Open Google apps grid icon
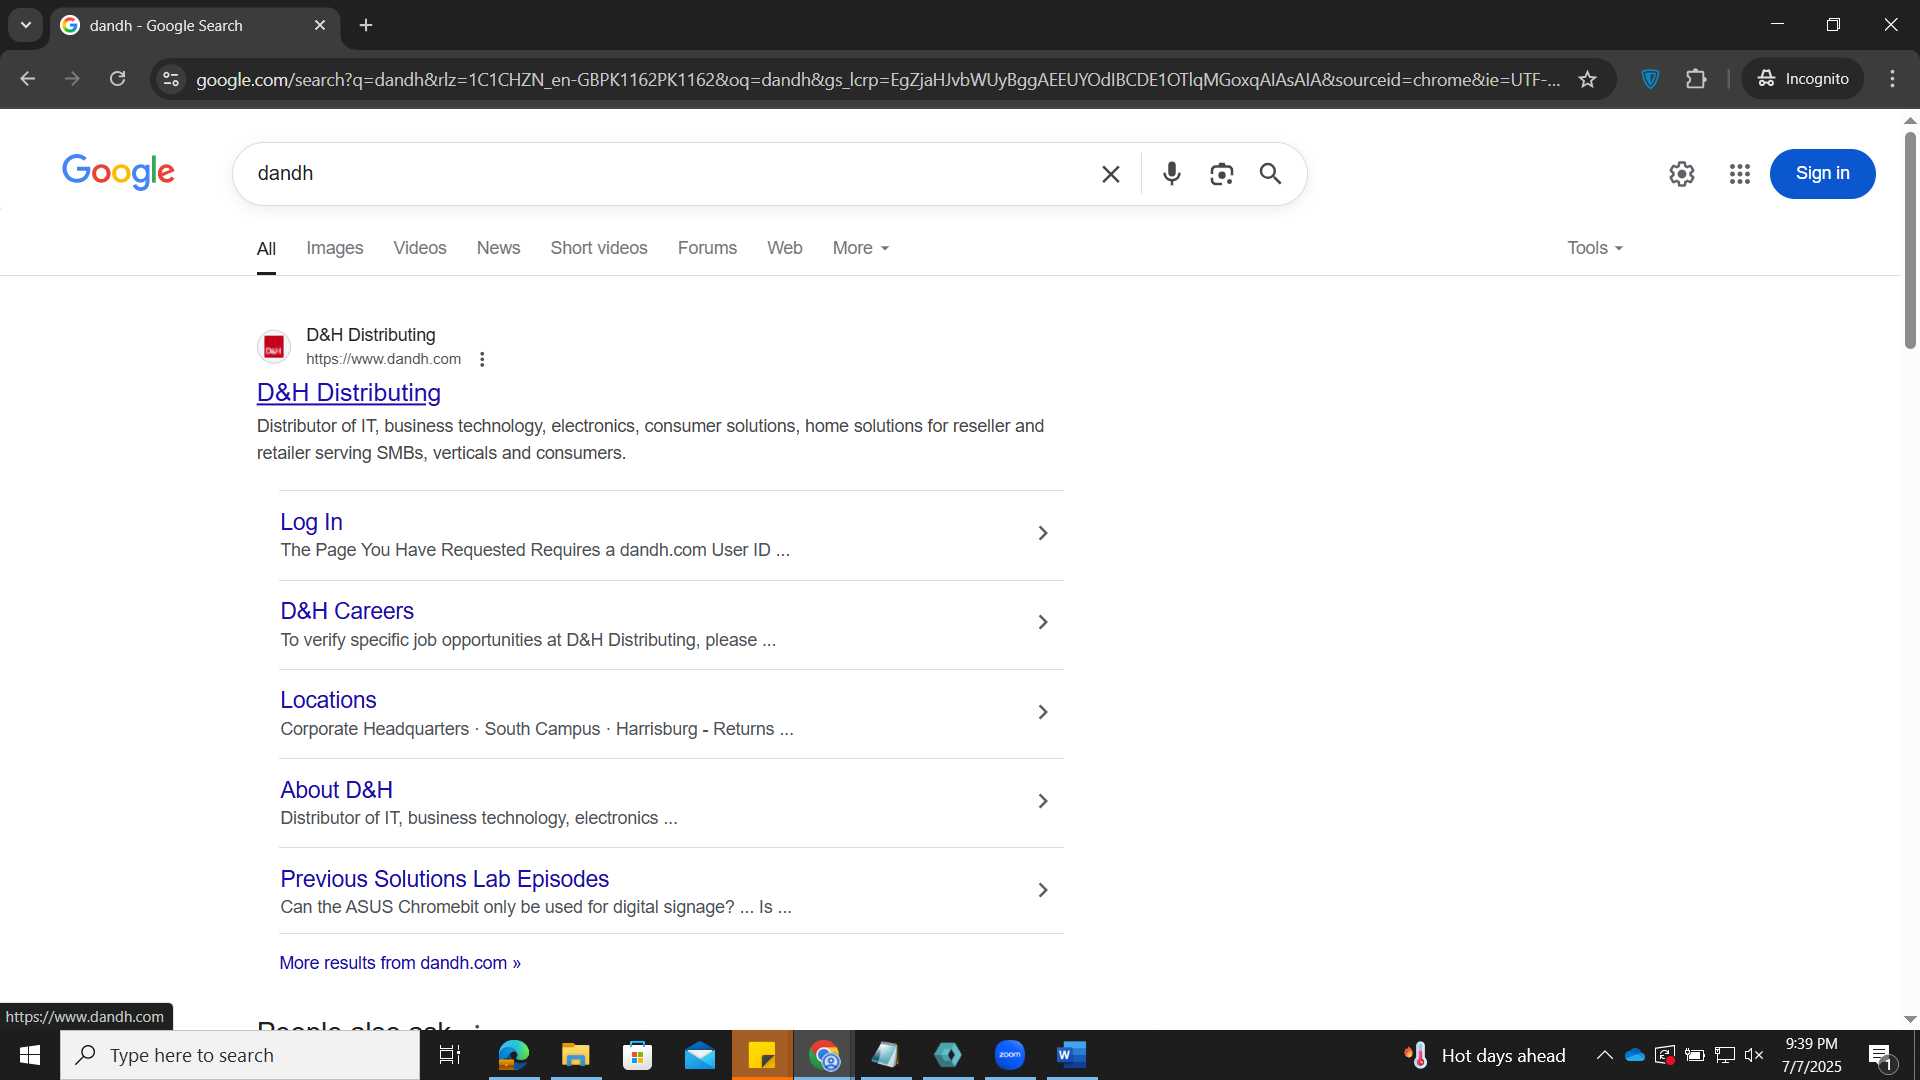The height and width of the screenshot is (1080, 1920). 1740,174
